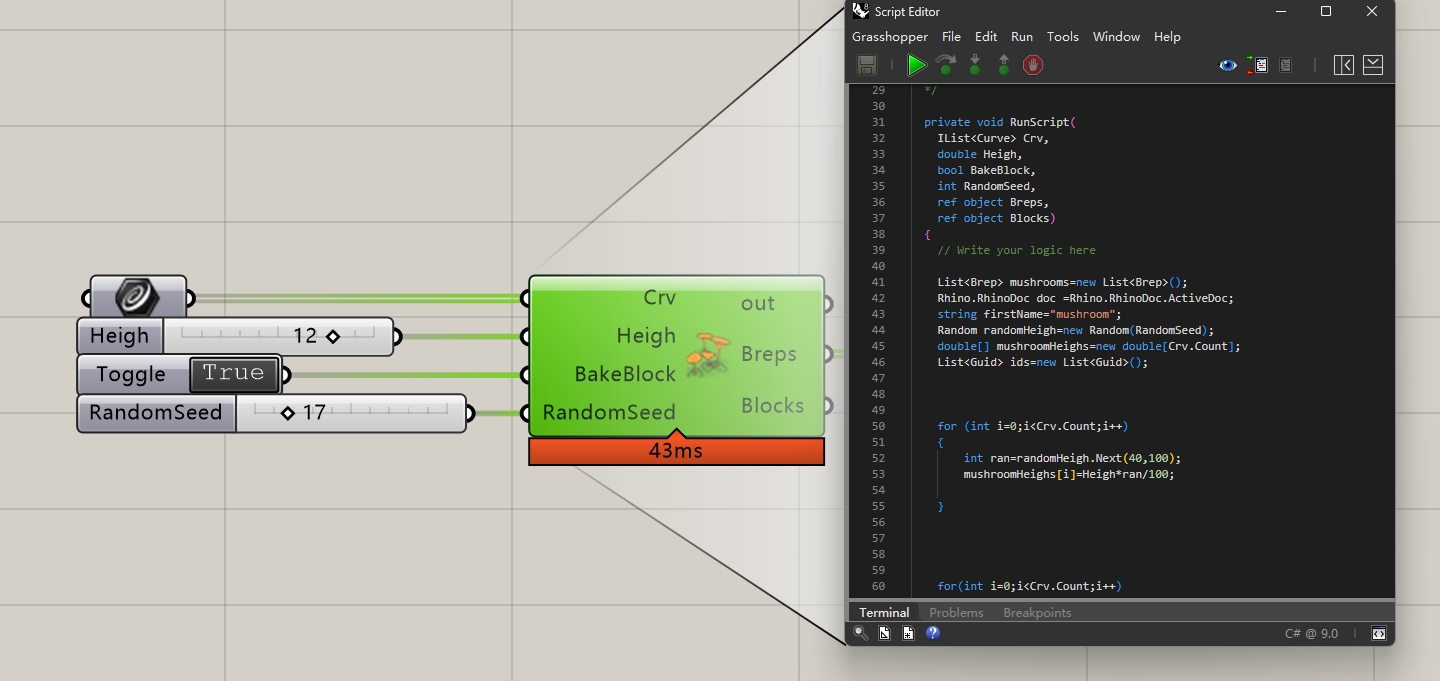The width and height of the screenshot is (1440, 681).
Task: Open the Run menu
Action: tap(1022, 37)
